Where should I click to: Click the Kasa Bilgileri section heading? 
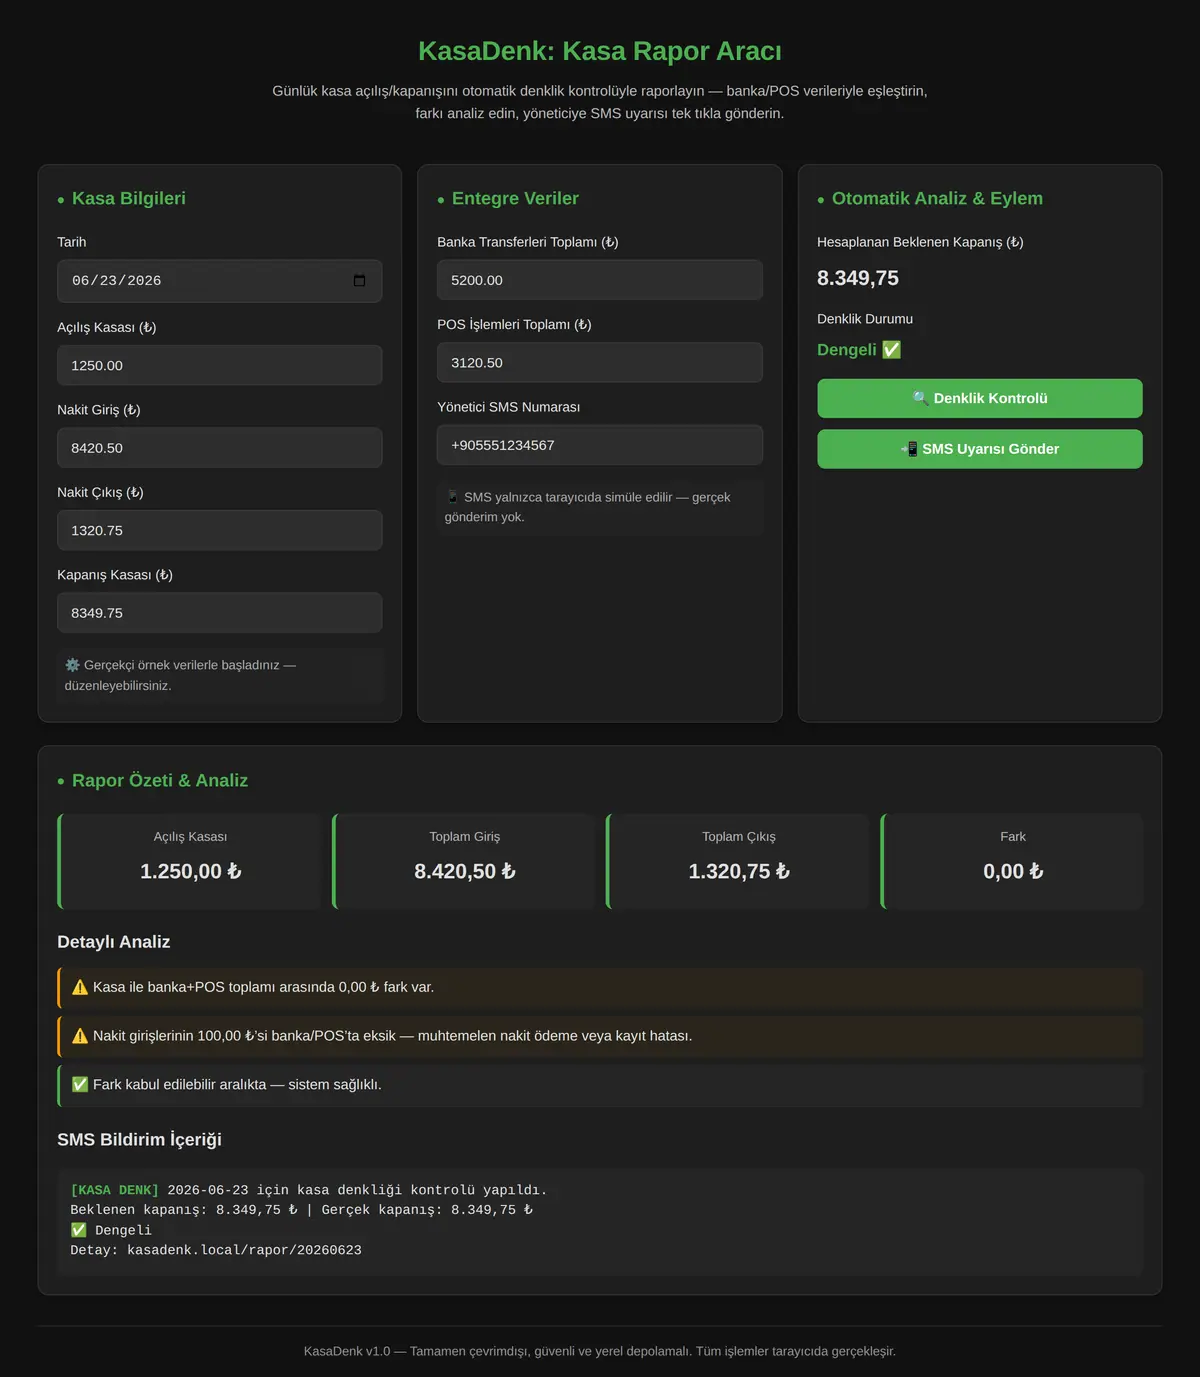coord(129,199)
